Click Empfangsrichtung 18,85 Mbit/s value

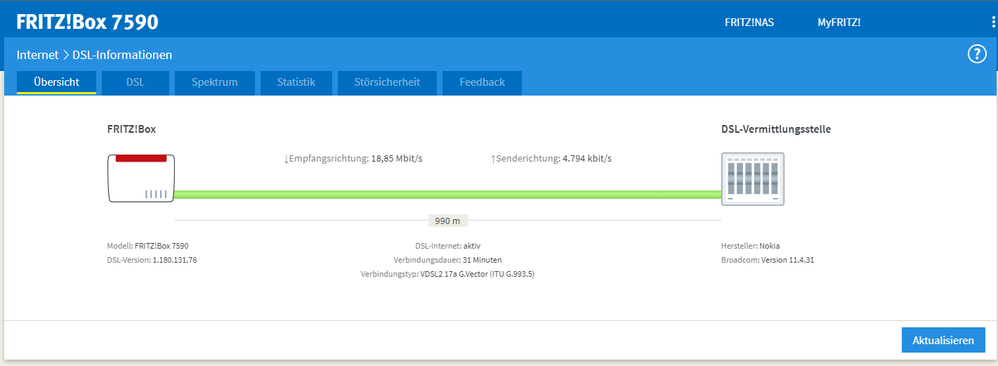(x=353, y=158)
